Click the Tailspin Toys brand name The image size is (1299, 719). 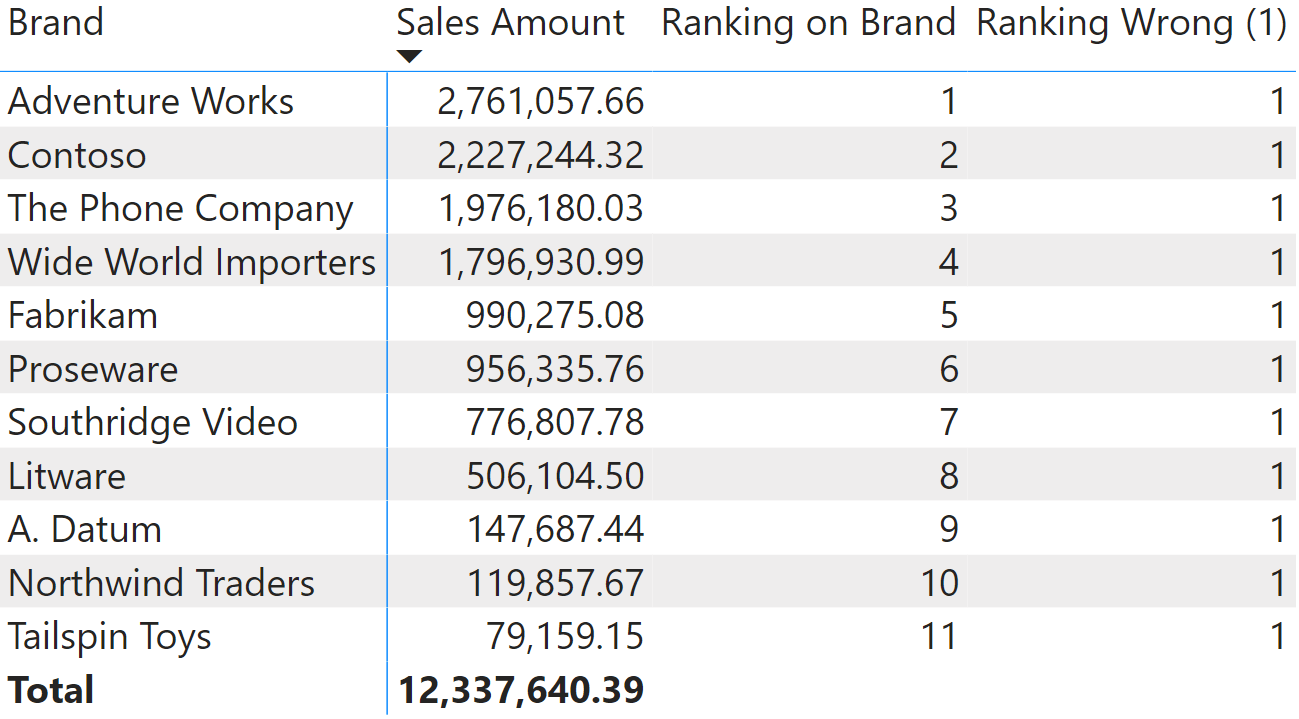(110, 637)
